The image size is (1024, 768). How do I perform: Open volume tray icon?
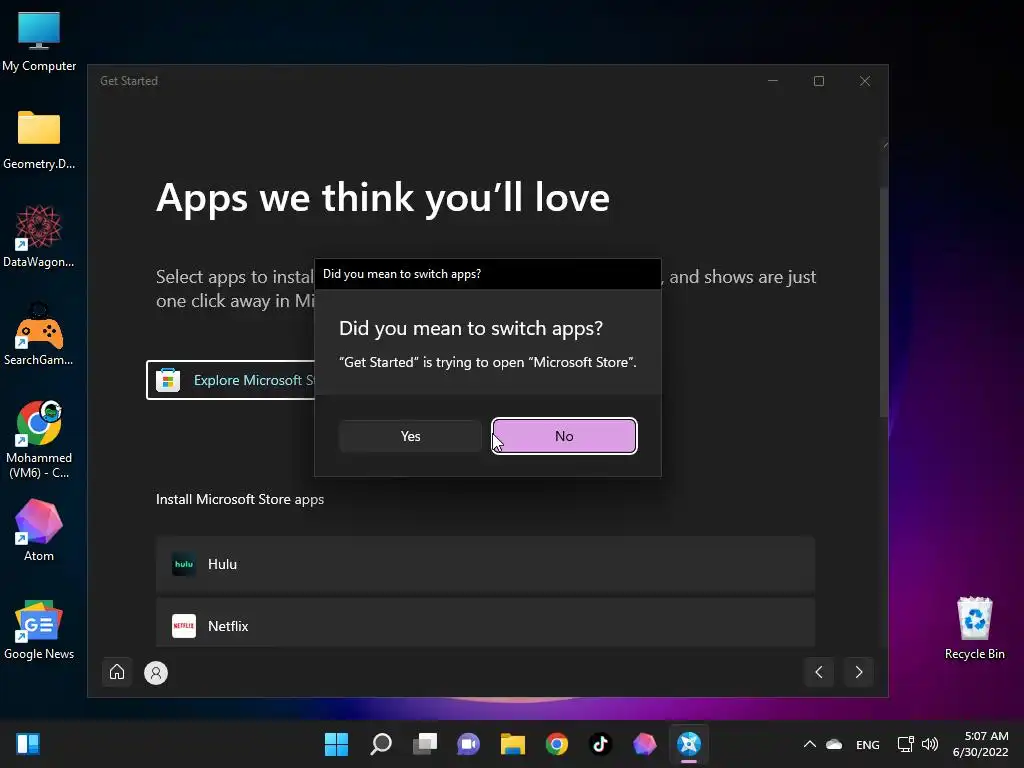pos(930,744)
